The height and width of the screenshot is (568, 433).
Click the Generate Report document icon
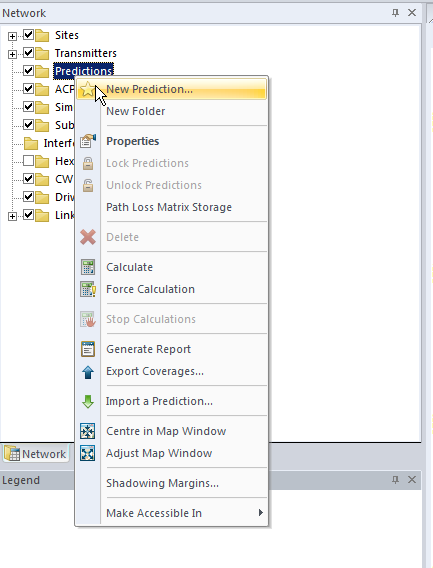click(x=88, y=349)
